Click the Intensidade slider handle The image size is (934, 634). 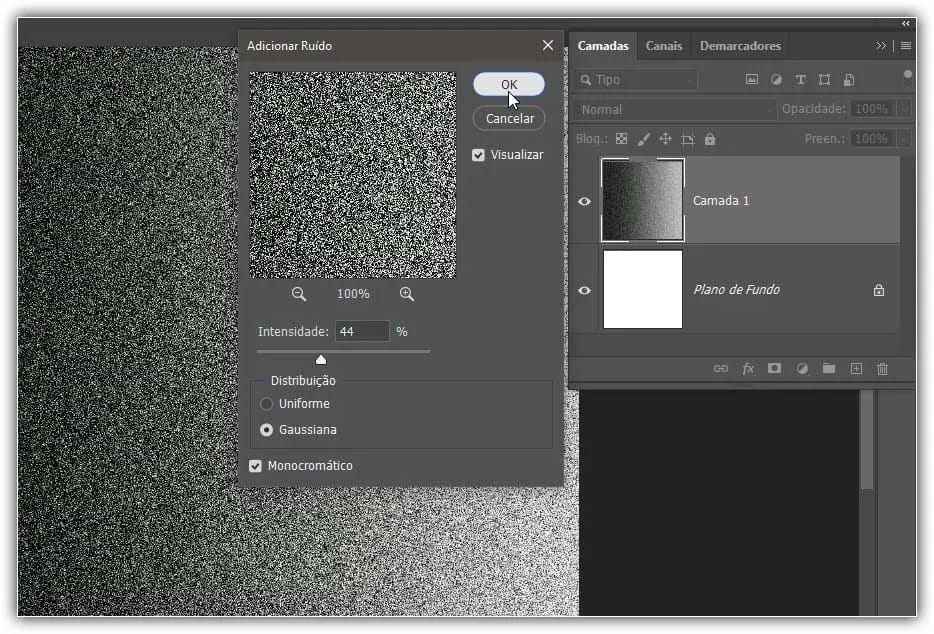(321, 359)
